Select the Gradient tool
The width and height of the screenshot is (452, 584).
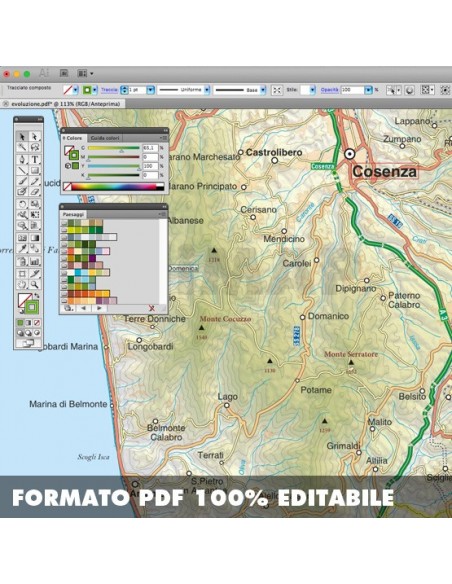35,238
